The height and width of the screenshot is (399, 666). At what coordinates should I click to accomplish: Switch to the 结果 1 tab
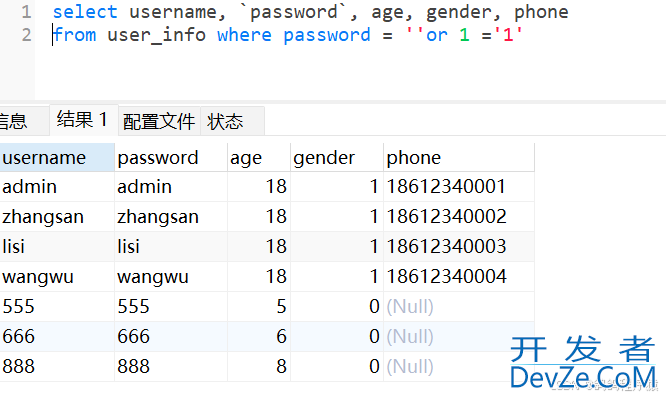(84, 120)
